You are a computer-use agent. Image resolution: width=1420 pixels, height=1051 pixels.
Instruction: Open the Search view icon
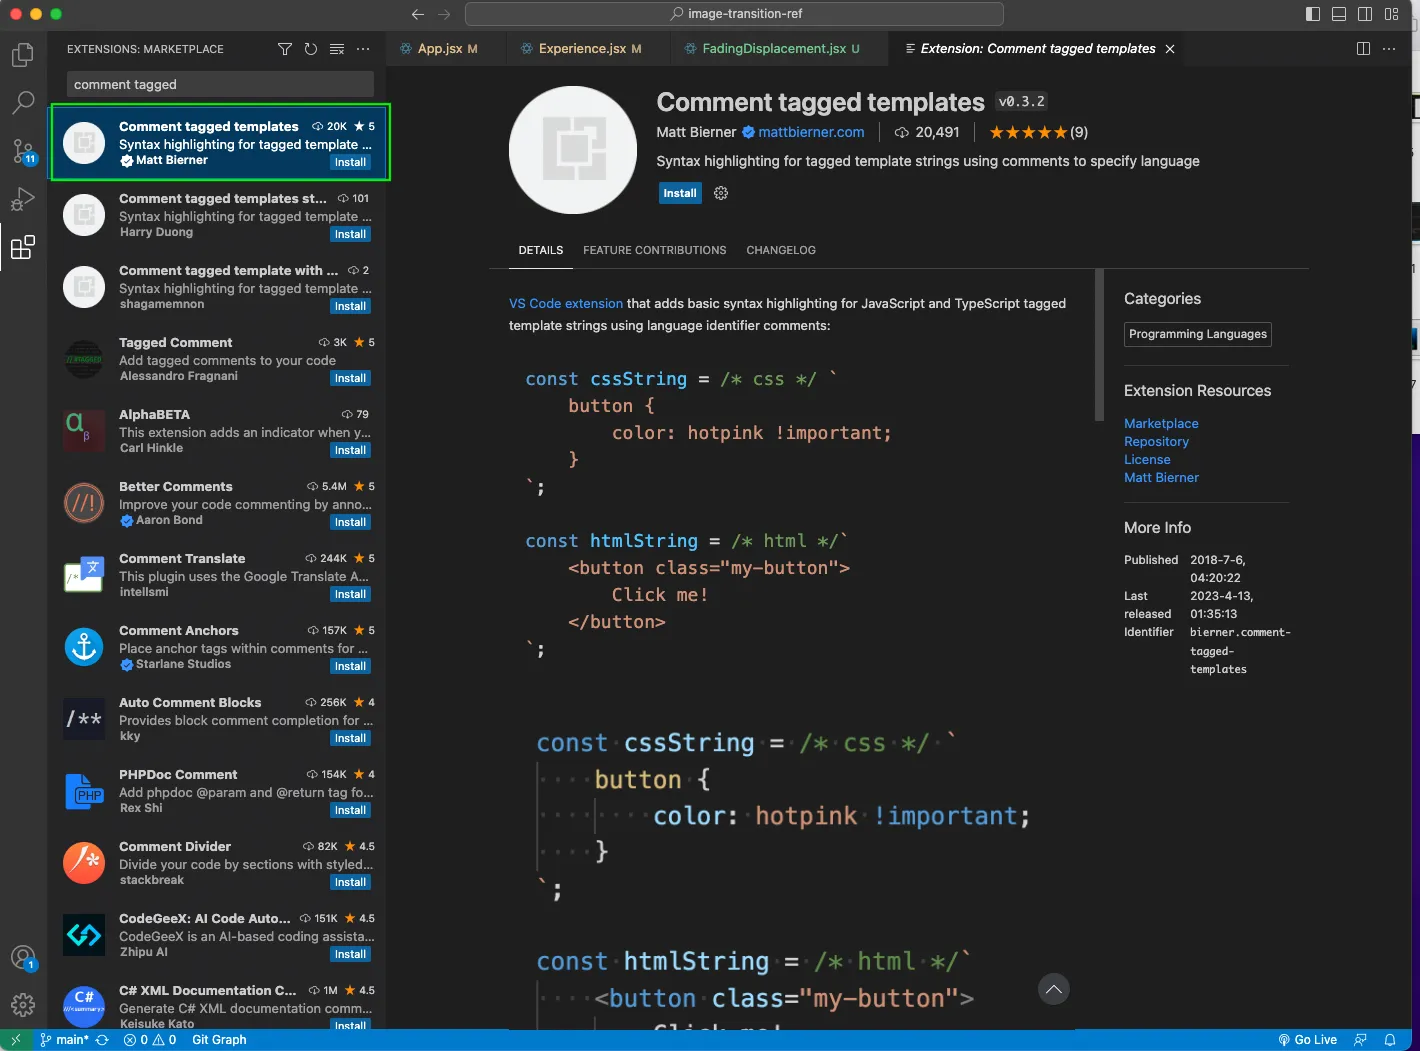tap(23, 102)
